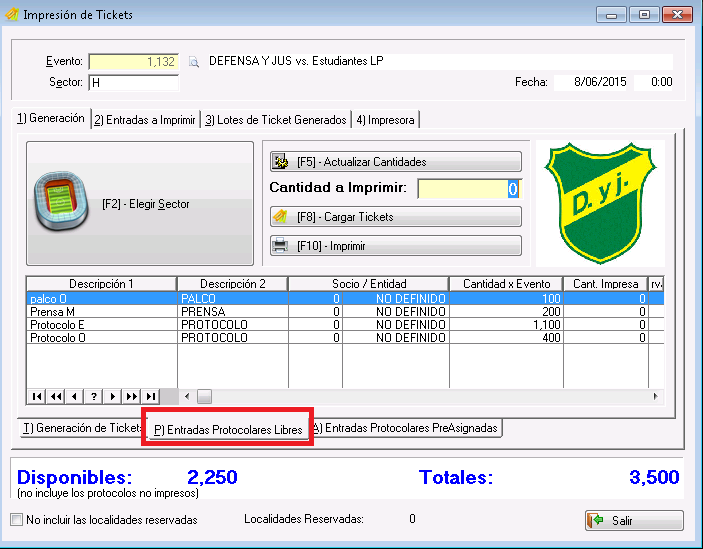Open Entradas Protocolares Libres tab

(x=227, y=429)
